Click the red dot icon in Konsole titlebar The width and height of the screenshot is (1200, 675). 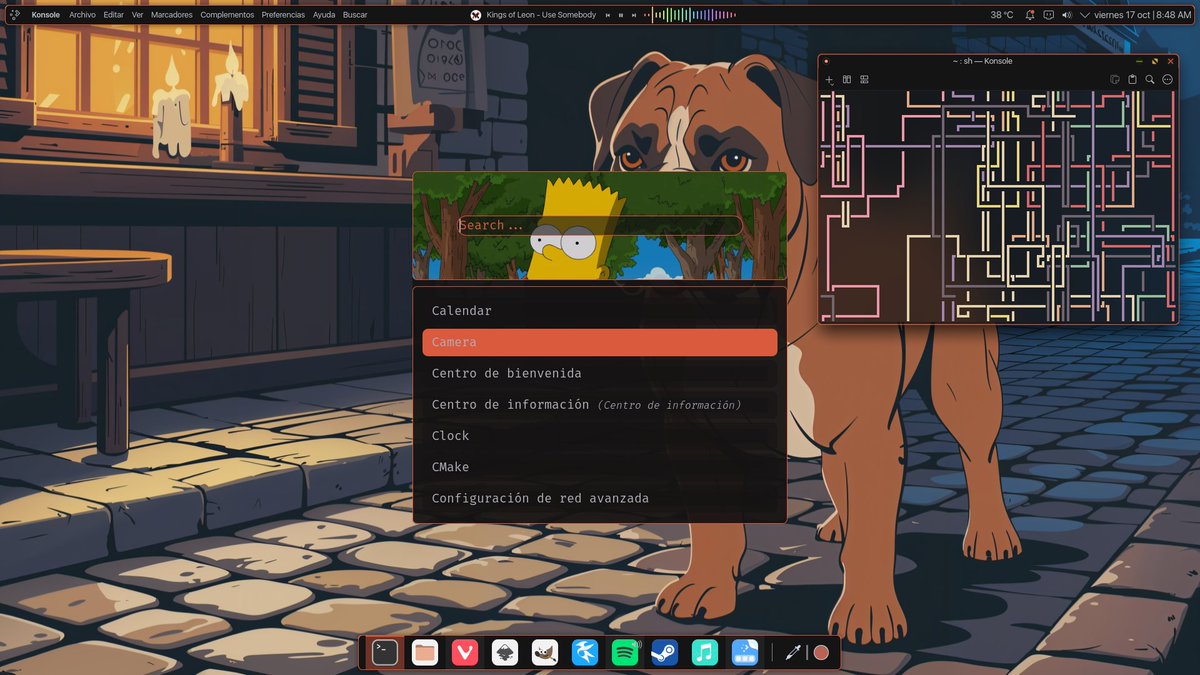826,61
